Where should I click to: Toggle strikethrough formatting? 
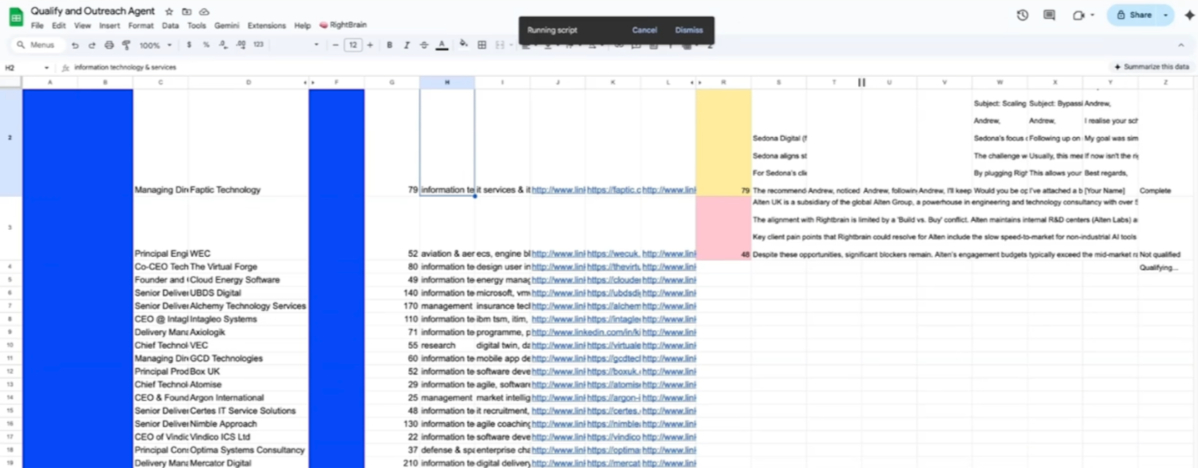[x=424, y=45]
